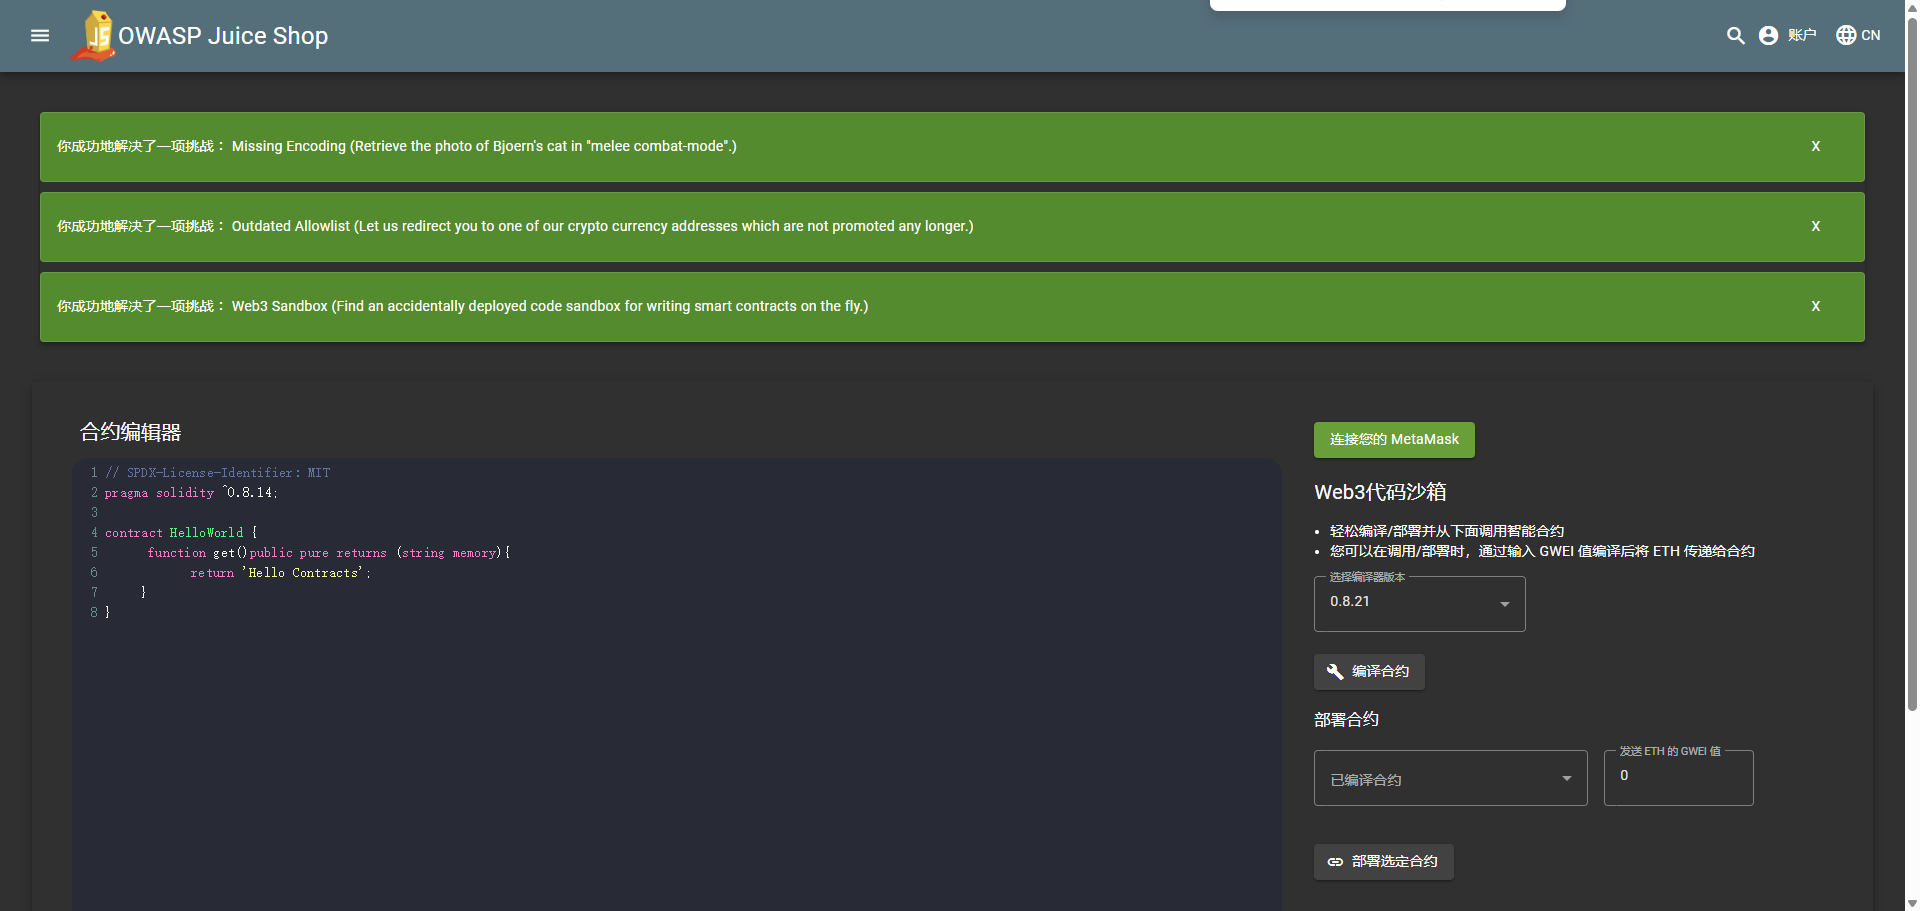Click the scrollbar down arrow
This screenshot has height=911, width=1920.
(x=1912, y=904)
